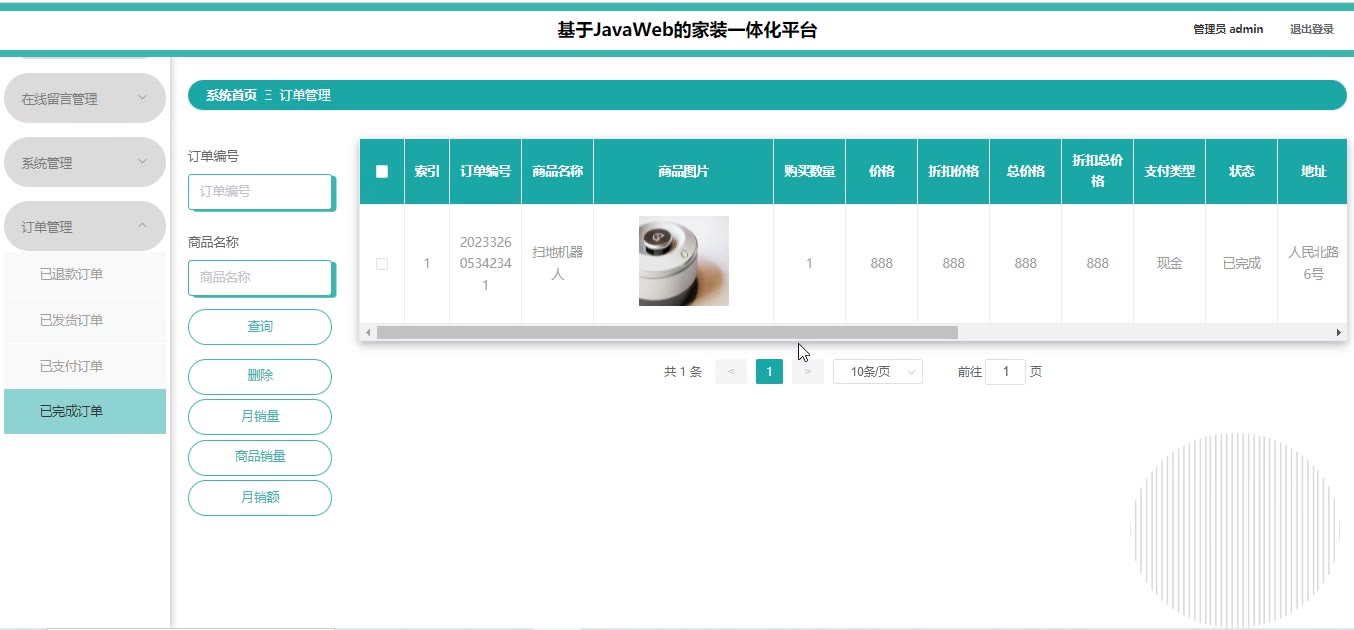The height and width of the screenshot is (630, 1354).
Task: Expand the 系统管理 sidebar menu
Action: 85,161
